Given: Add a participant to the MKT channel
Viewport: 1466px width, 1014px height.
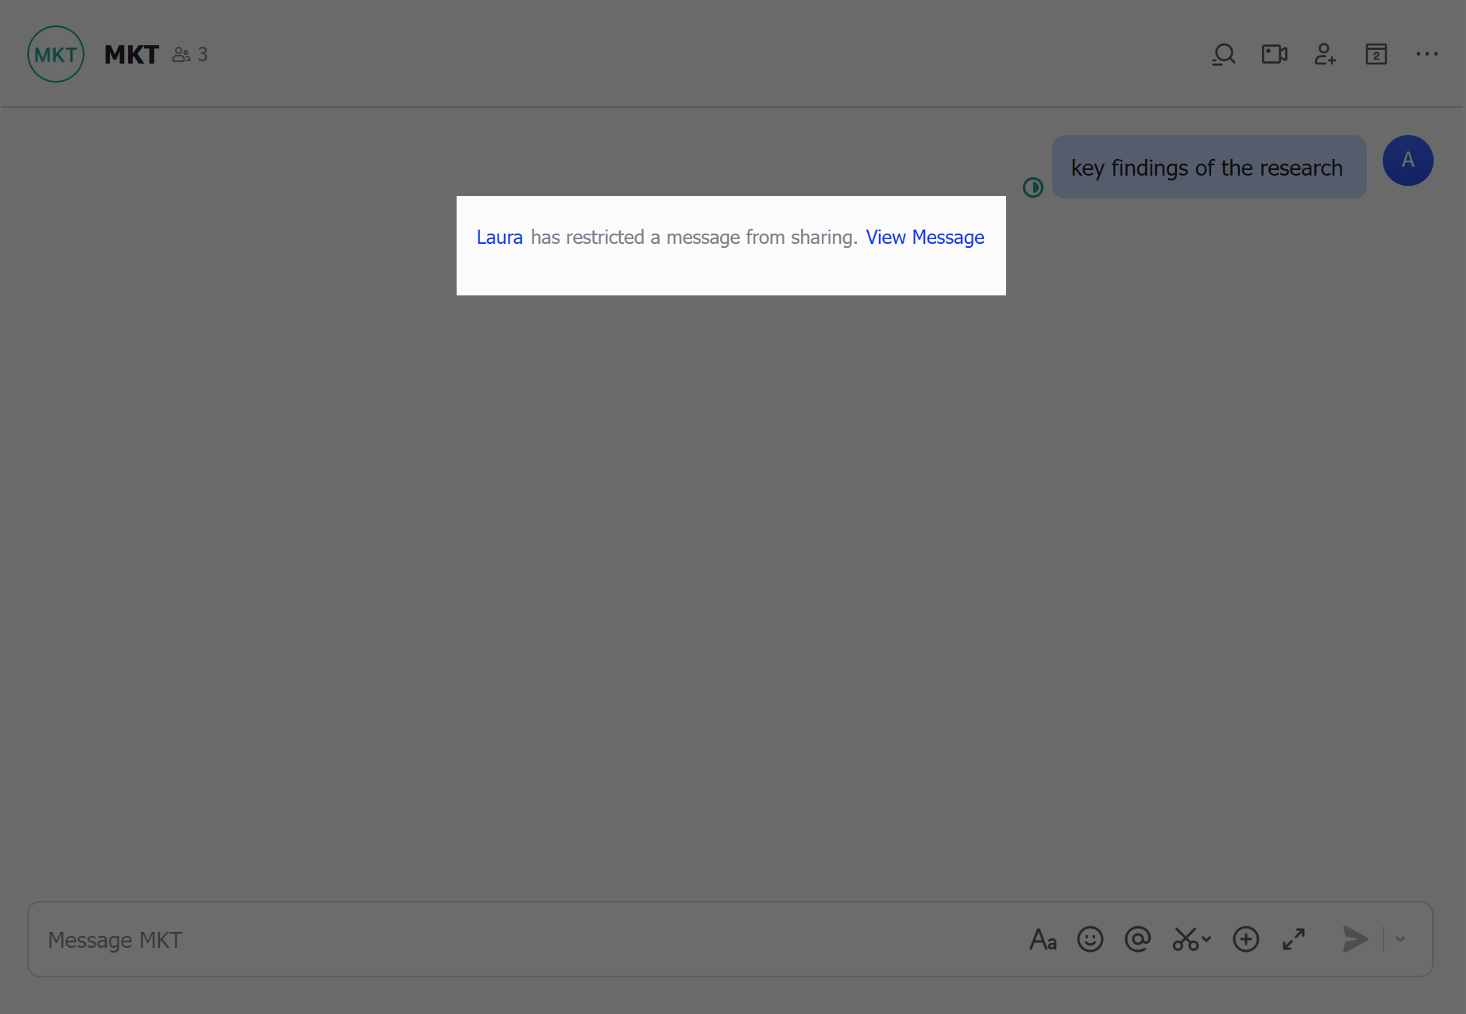Looking at the screenshot, I should (1325, 54).
